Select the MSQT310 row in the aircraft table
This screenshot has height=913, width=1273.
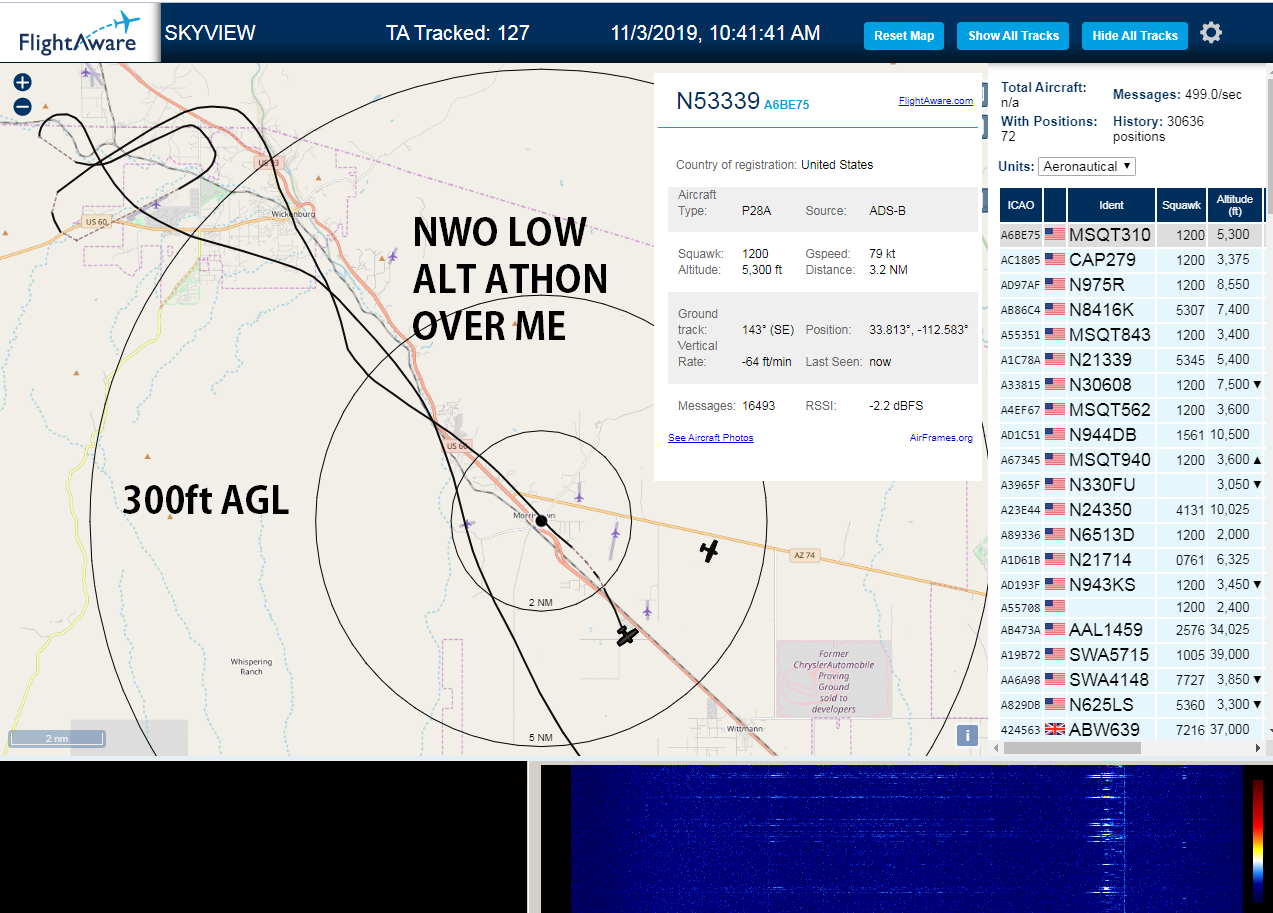coord(1132,235)
